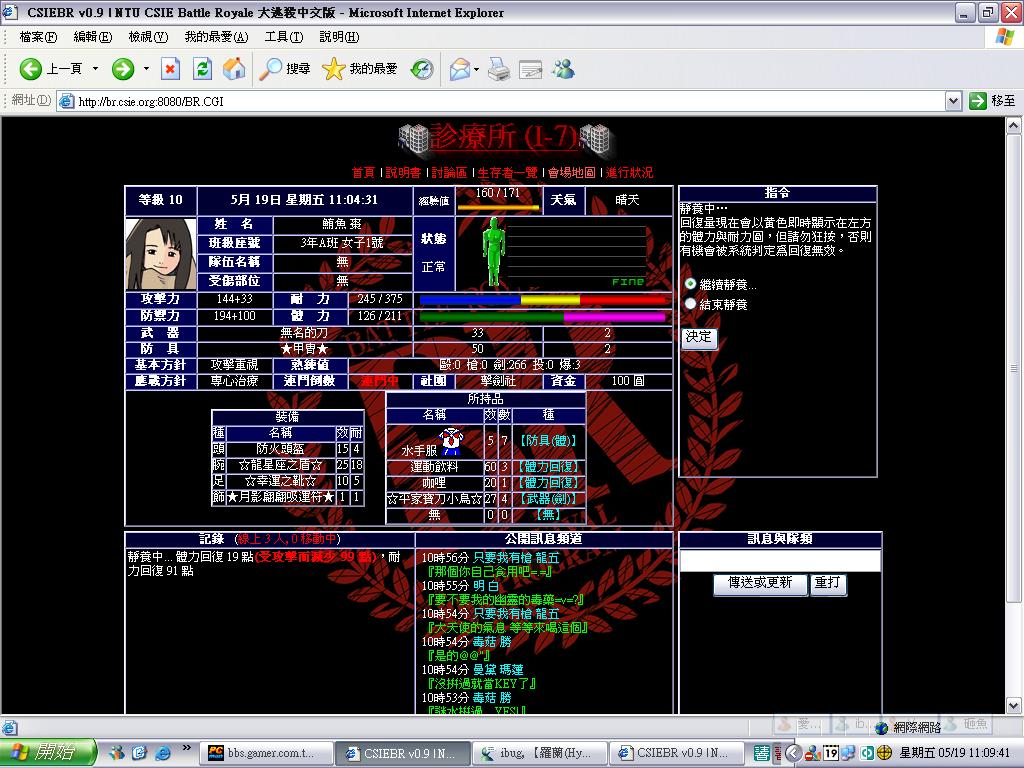Click the yellow globe tray icon
Viewport: 1024px width, 768px height.
(x=884, y=753)
